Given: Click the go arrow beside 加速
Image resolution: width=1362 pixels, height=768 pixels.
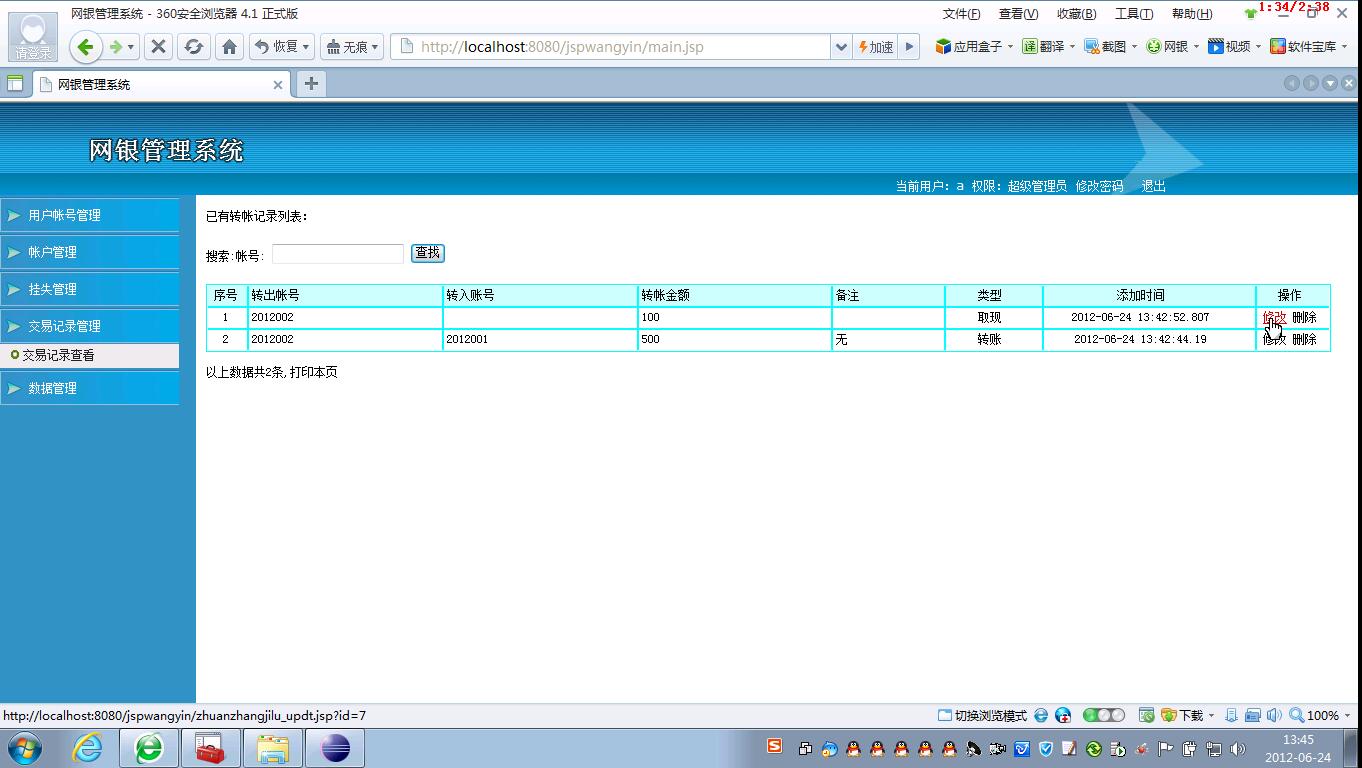Looking at the screenshot, I should tap(909, 47).
